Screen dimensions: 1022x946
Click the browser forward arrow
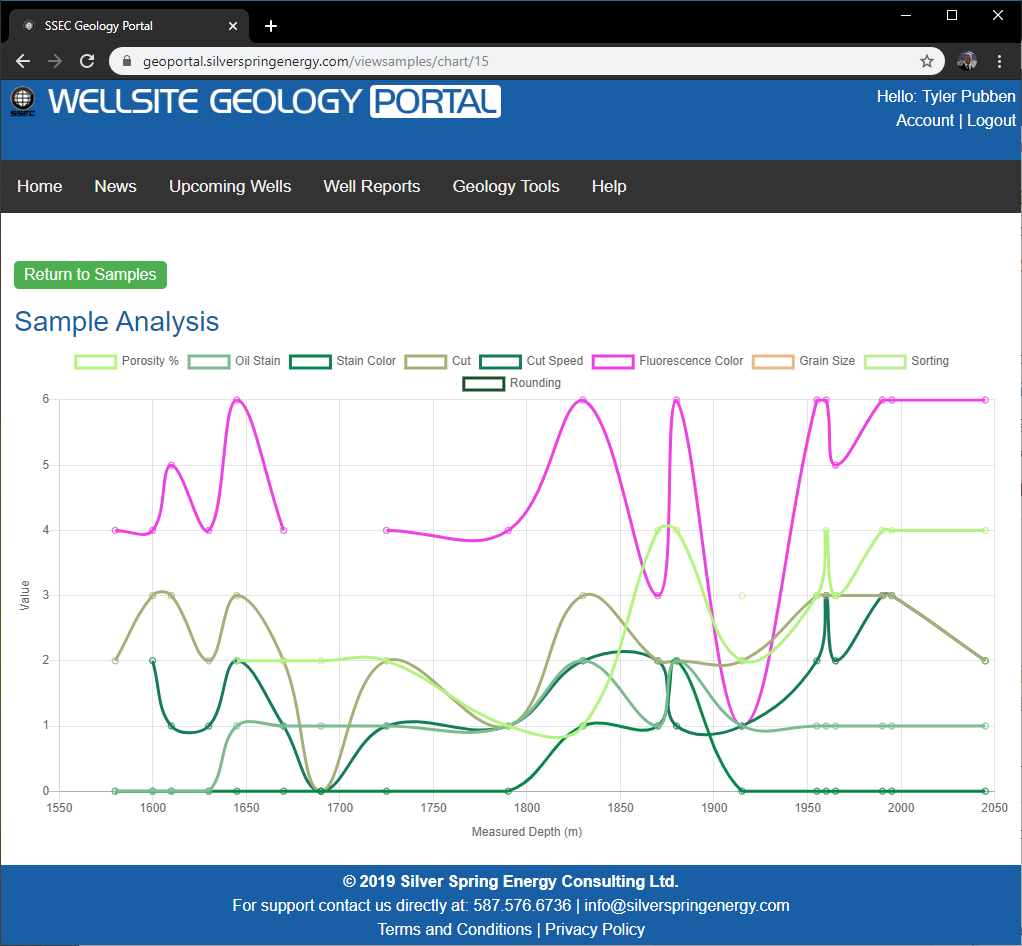pos(55,61)
